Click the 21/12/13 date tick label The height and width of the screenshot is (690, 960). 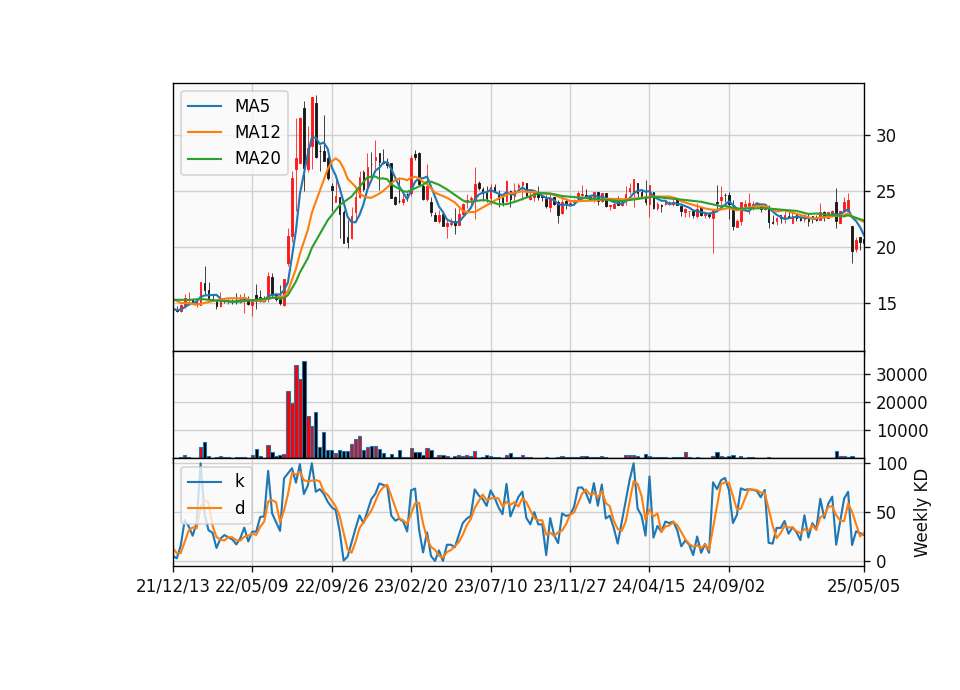pyautogui.click(x=173, y=587)
